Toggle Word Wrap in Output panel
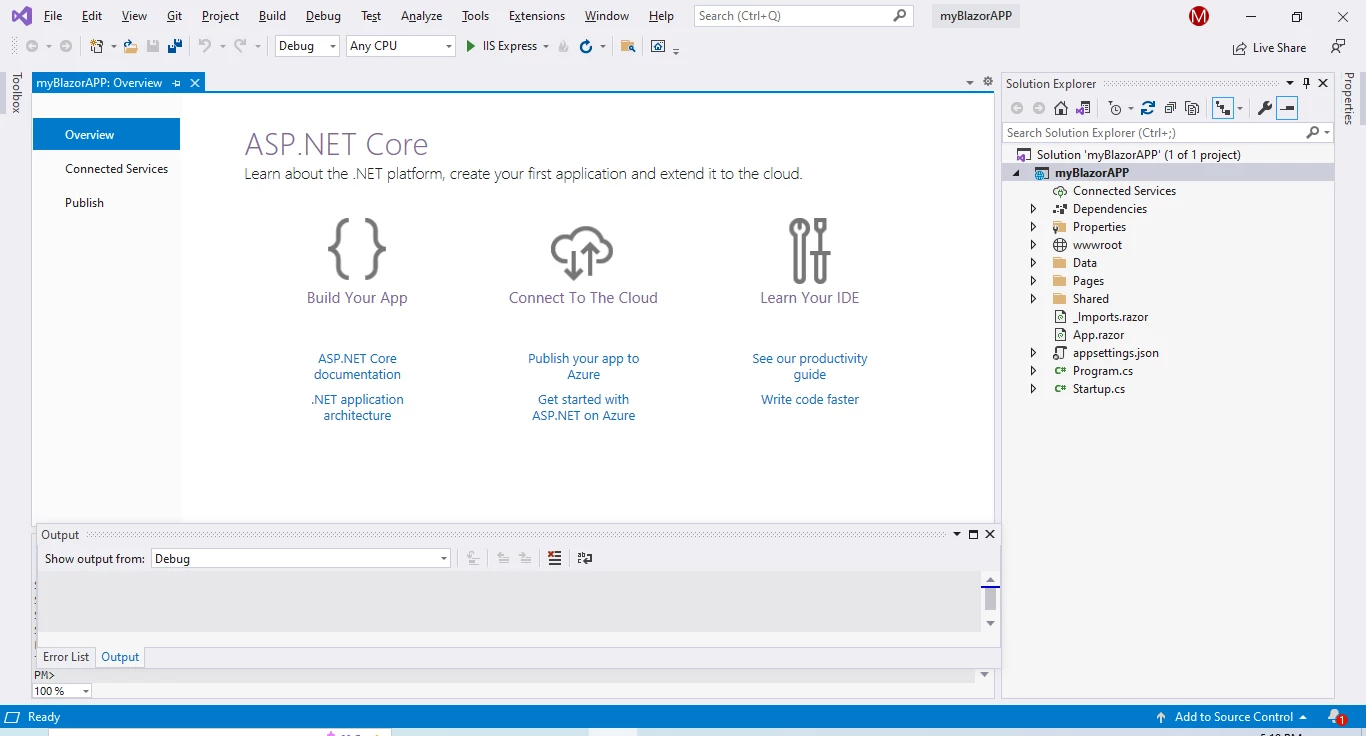The width and height of the screenshot is (1366, 736). 585,558
